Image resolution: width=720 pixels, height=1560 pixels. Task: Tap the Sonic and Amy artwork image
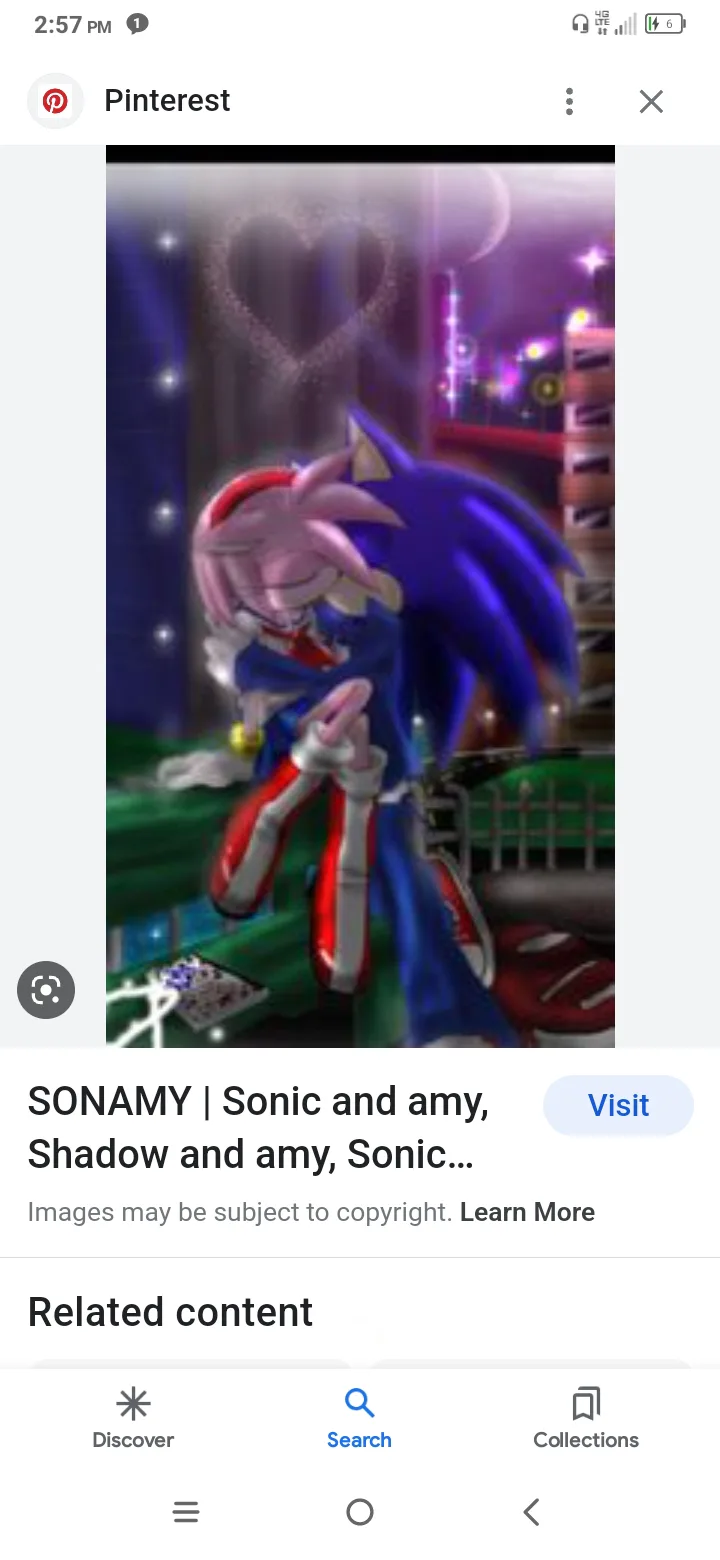(x=360, y=596)
